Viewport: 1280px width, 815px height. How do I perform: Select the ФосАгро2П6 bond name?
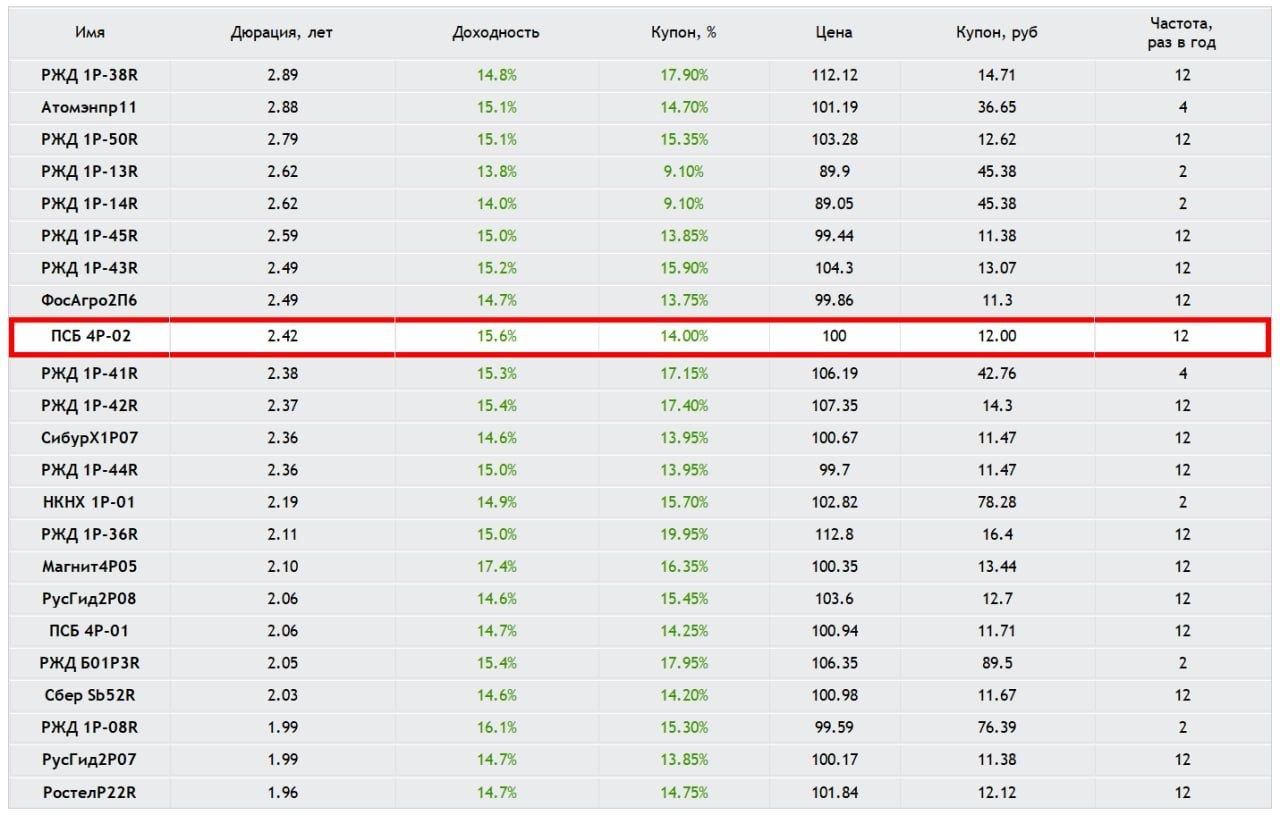pos(89,300)
